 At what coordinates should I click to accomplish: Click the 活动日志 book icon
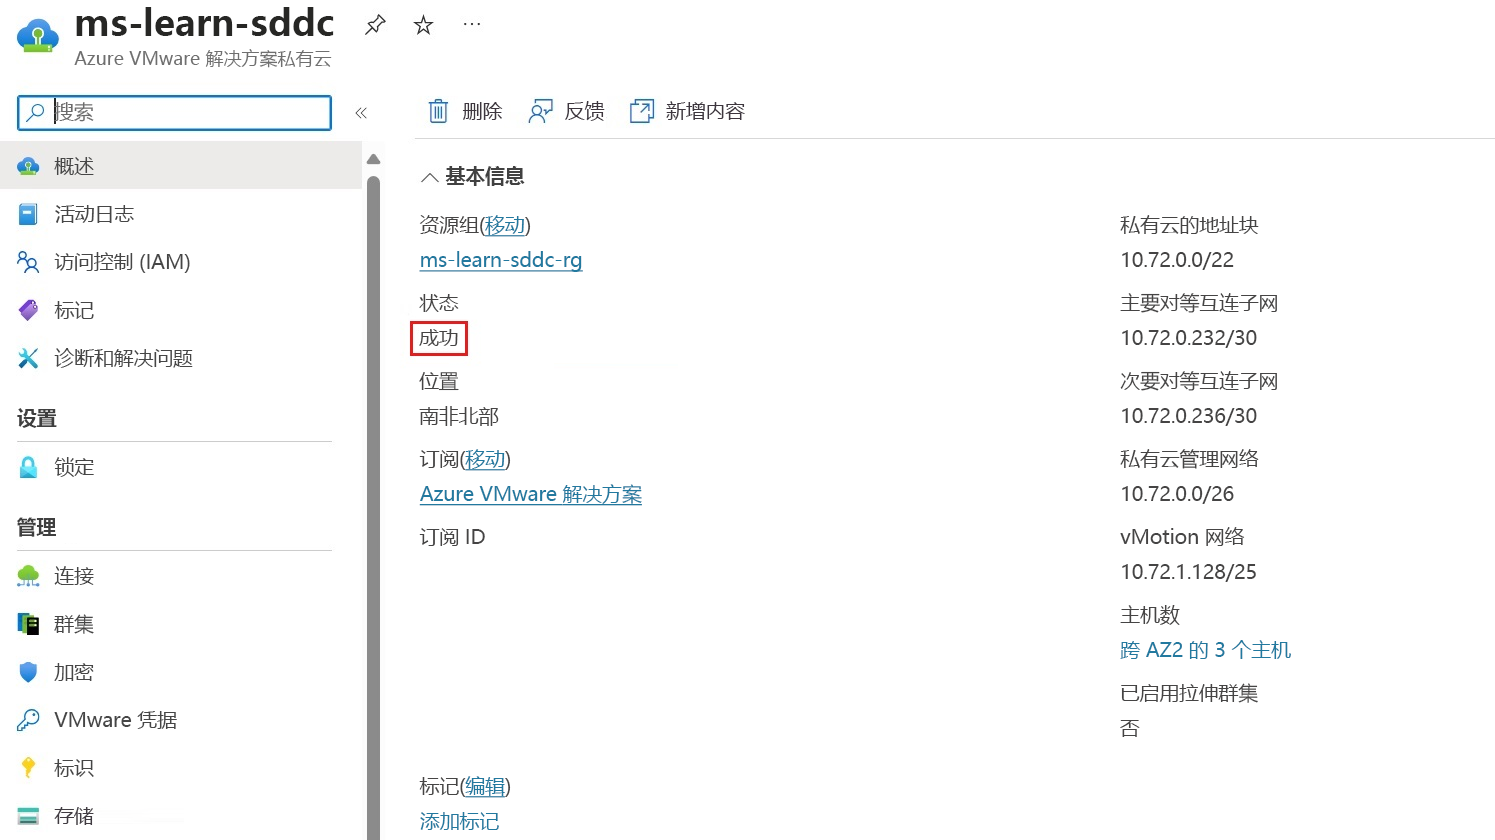(x=28, y=214)
